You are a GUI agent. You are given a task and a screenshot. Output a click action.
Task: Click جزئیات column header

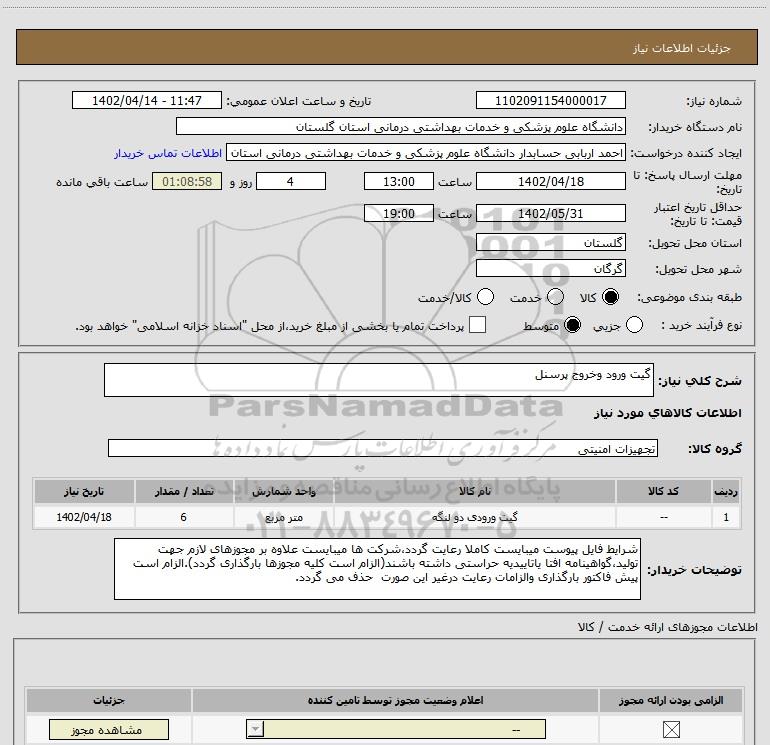point(109,700)
